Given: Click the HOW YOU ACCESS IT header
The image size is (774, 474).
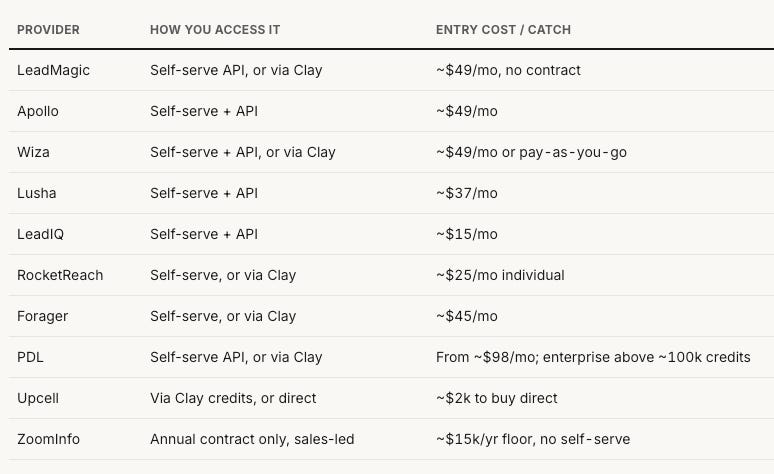Looking at the screenshot, I should [215, 30].
